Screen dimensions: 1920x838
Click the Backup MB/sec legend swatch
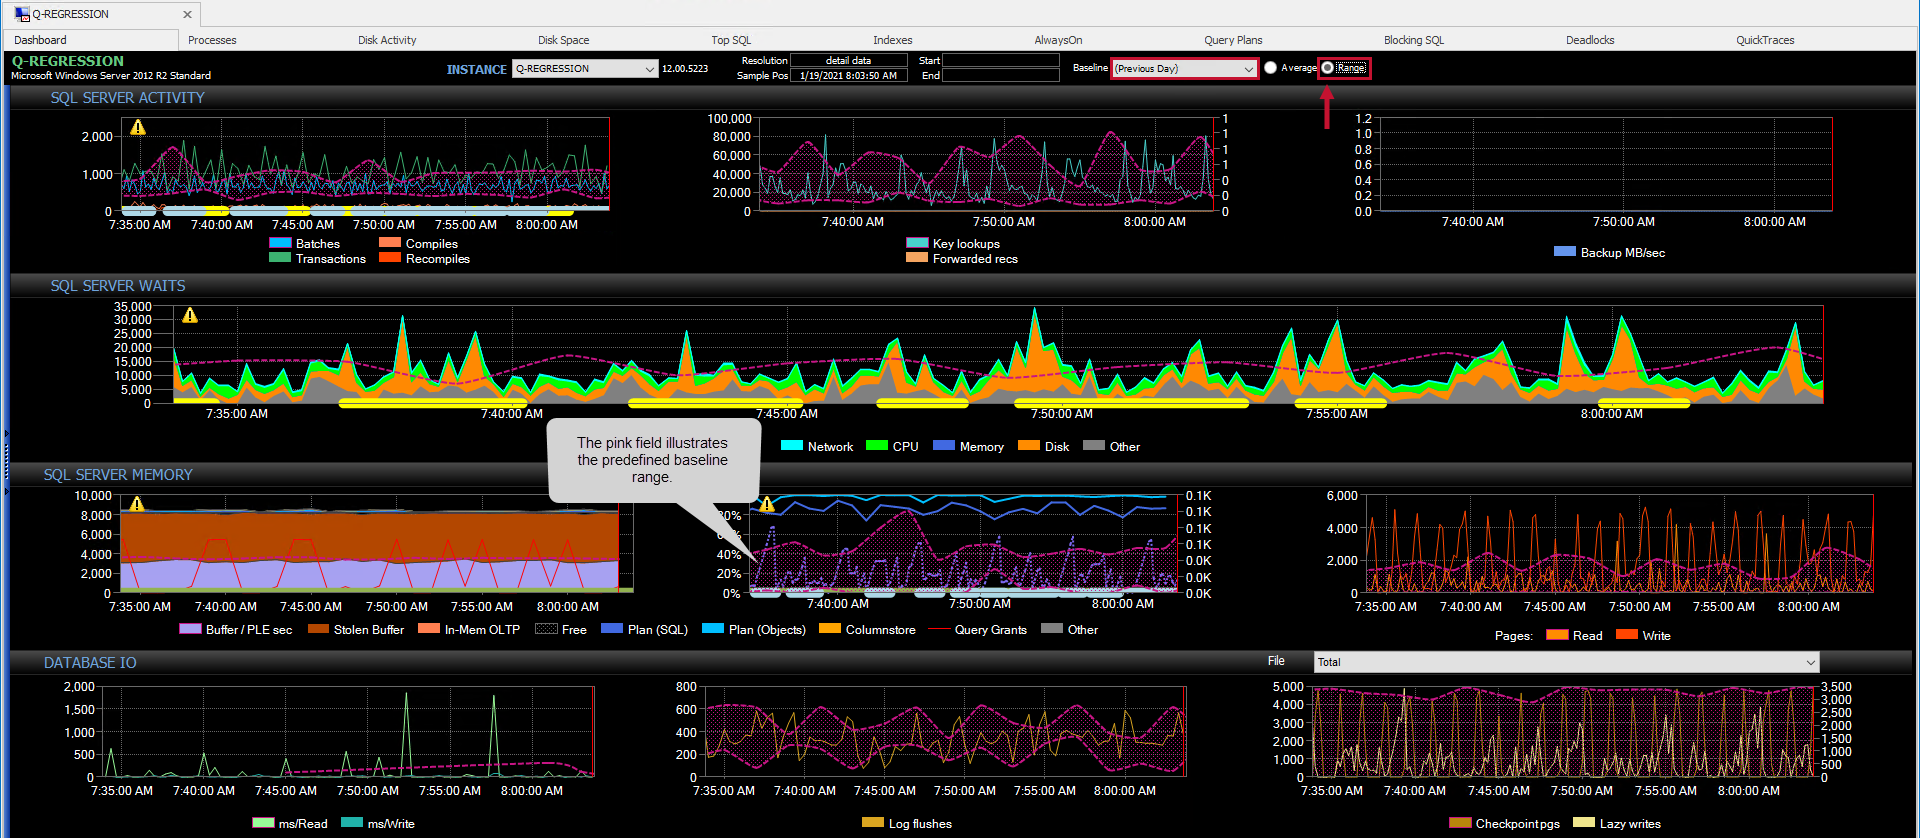pos(1565,252)
